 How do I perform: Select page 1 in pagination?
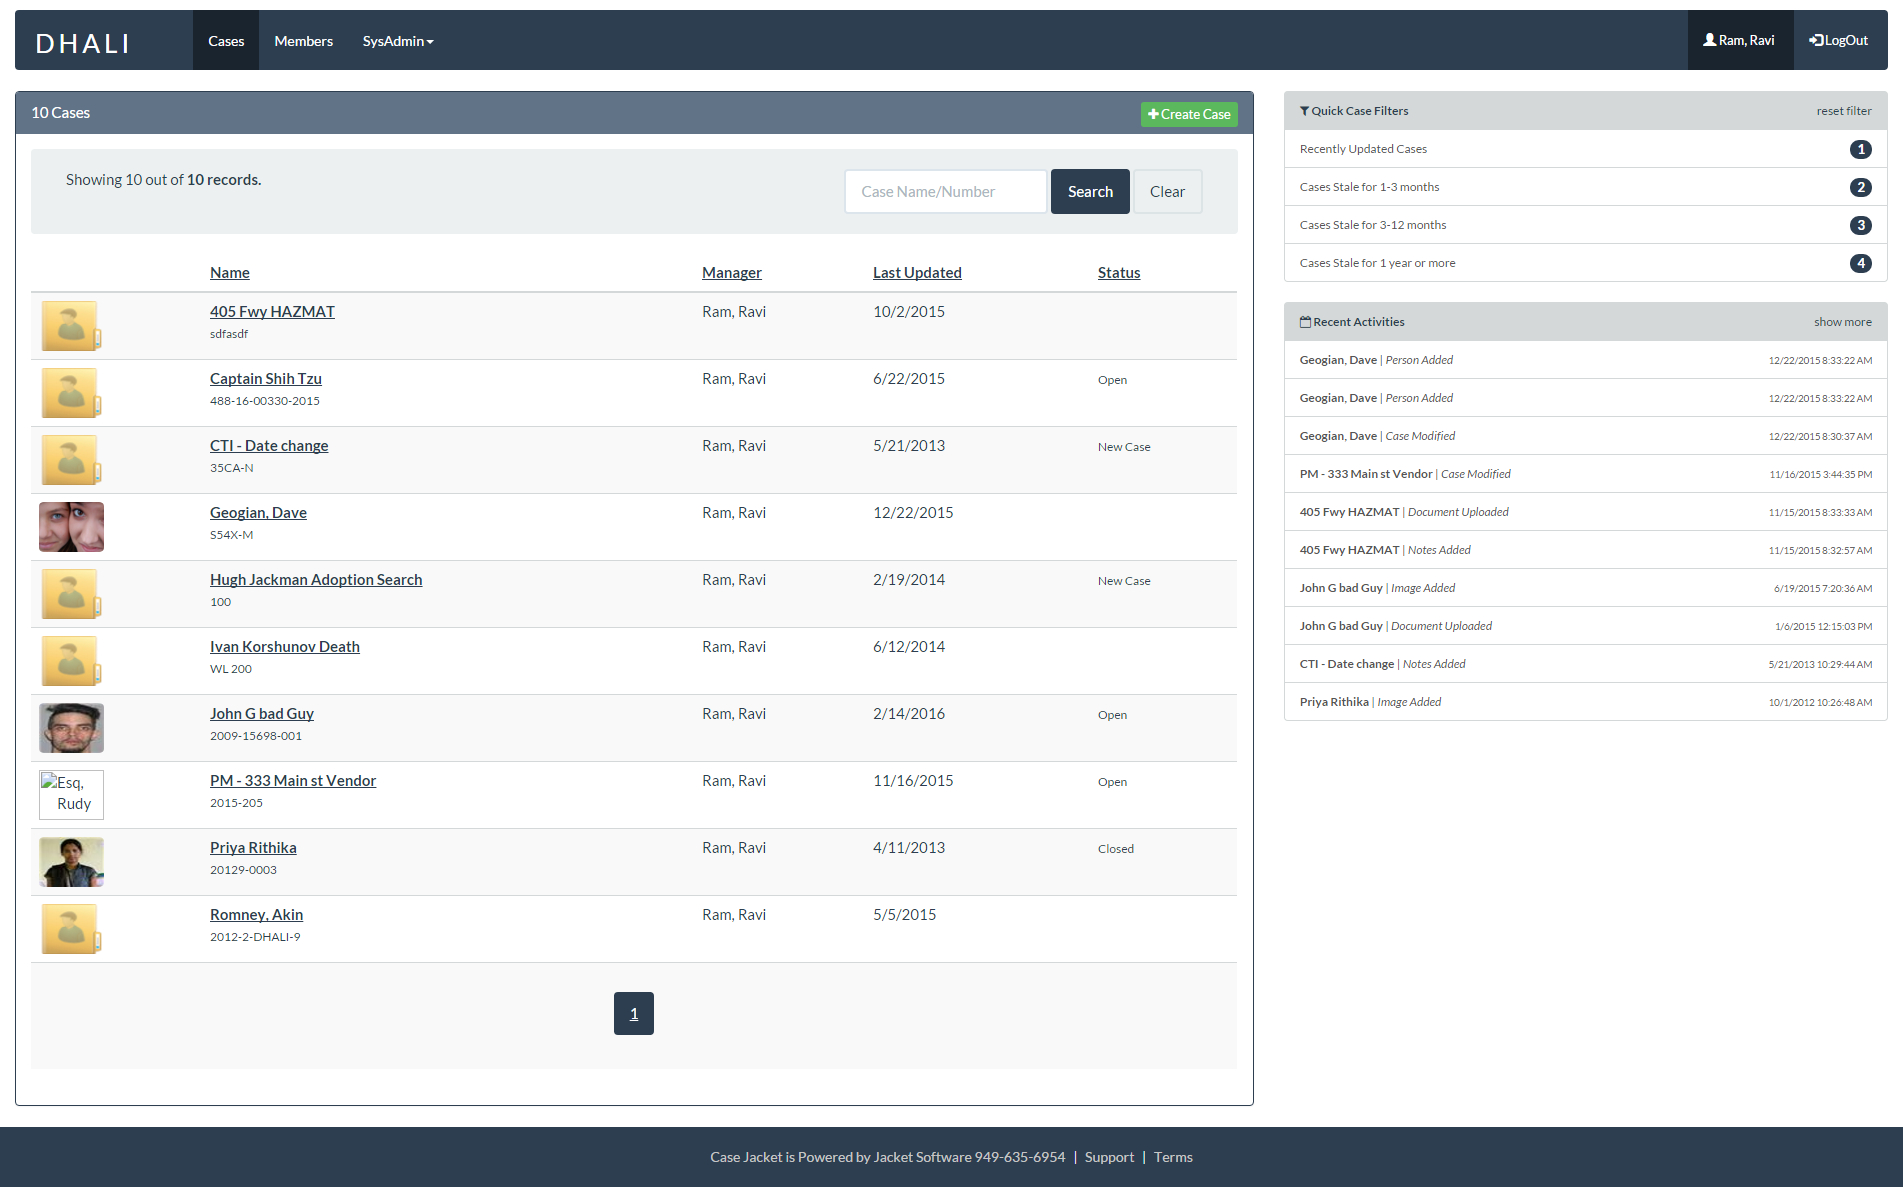[x=633, y=1013]
